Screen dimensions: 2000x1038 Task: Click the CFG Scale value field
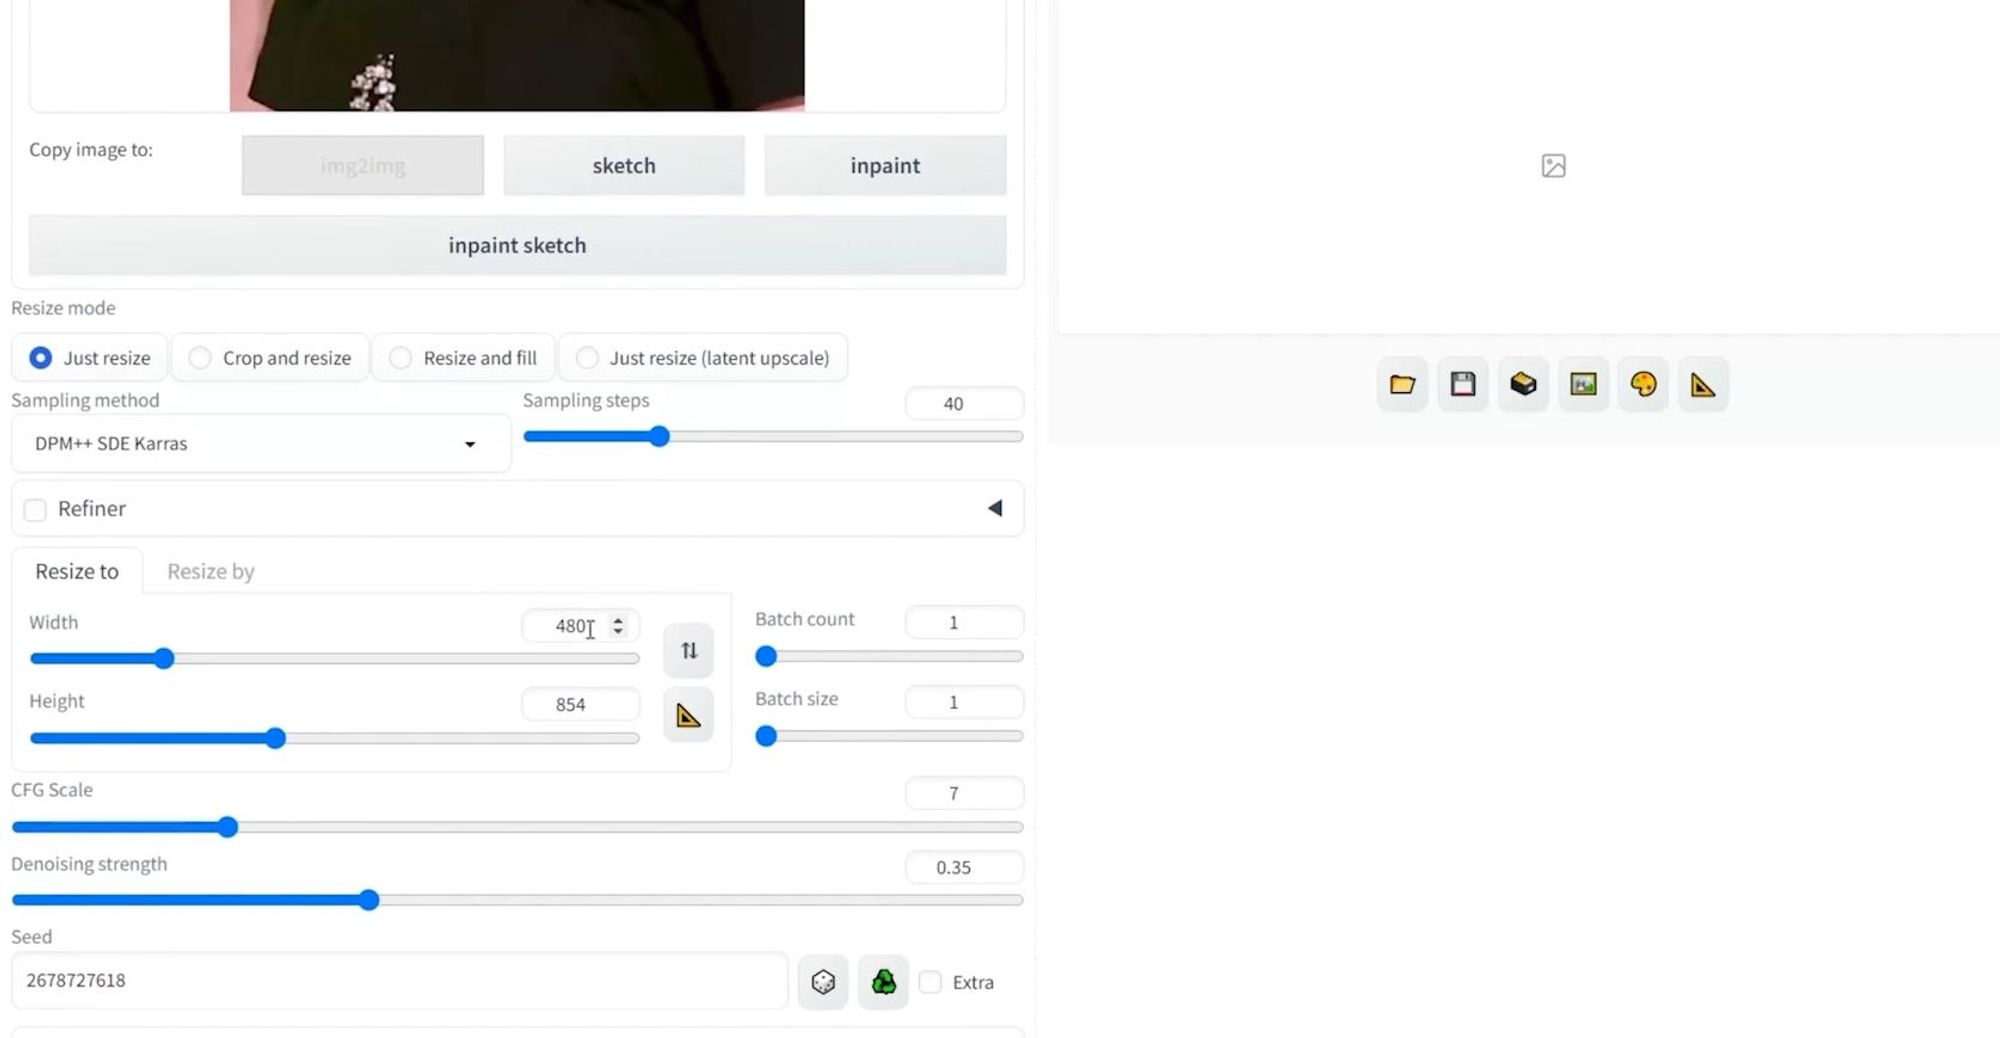964,793
